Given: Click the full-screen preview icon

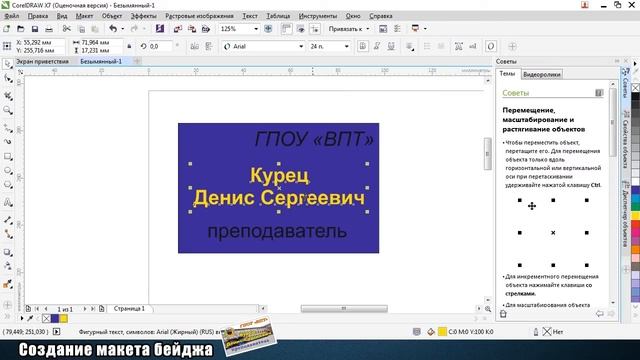Looking at the screenshot, I should [x=268, y=29].
